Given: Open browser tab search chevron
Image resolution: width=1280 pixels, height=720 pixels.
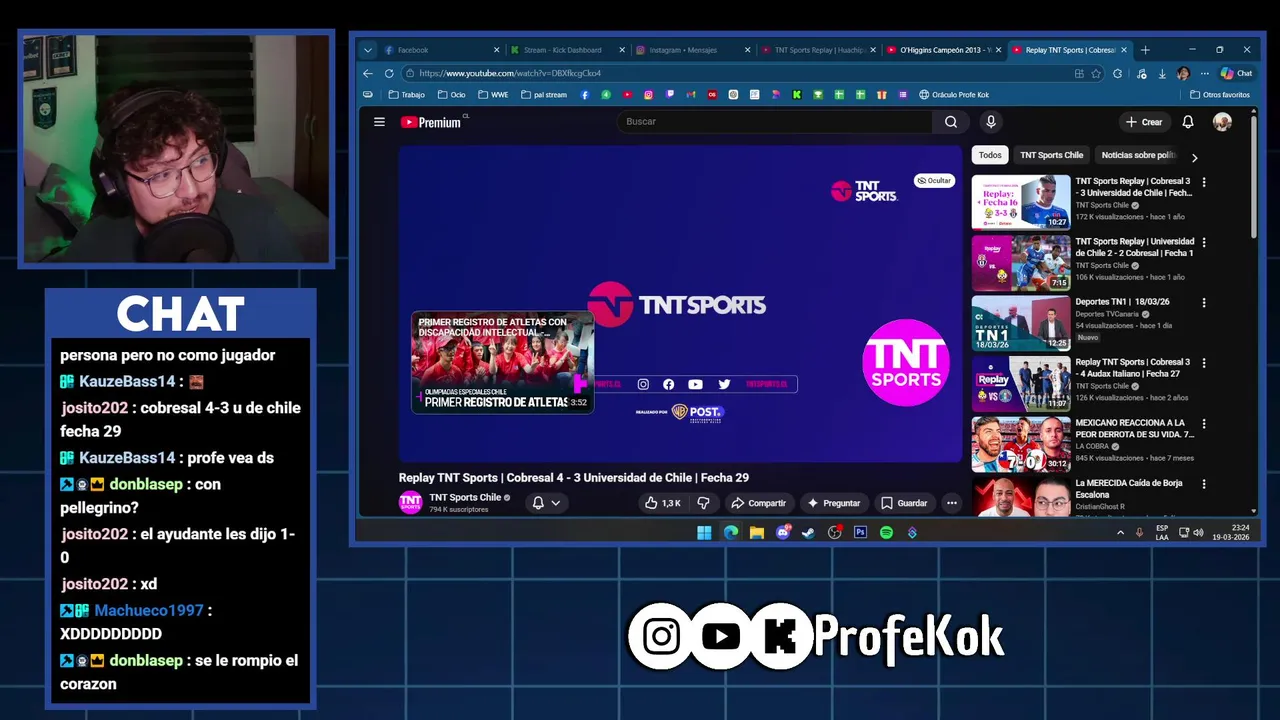Looking at the screenshot, I should pos(367,50).
